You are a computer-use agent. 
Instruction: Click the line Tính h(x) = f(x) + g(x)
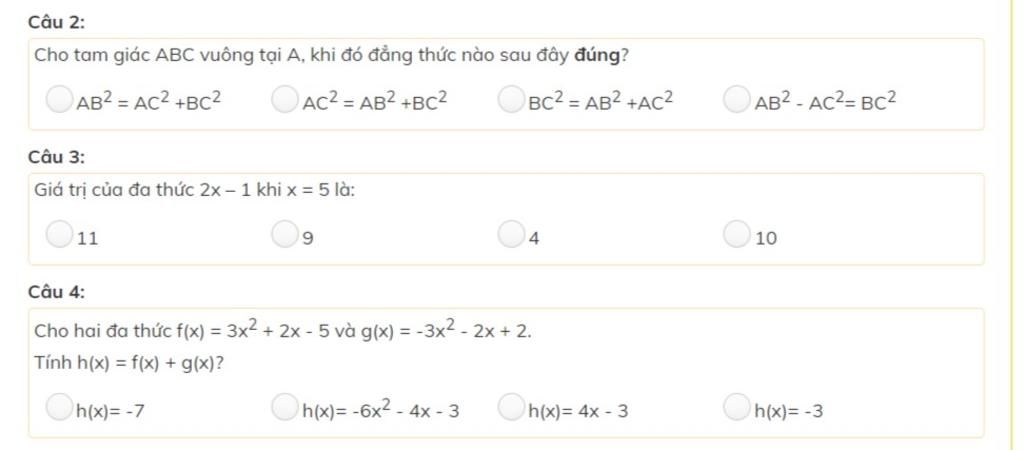tap(129, 364)
